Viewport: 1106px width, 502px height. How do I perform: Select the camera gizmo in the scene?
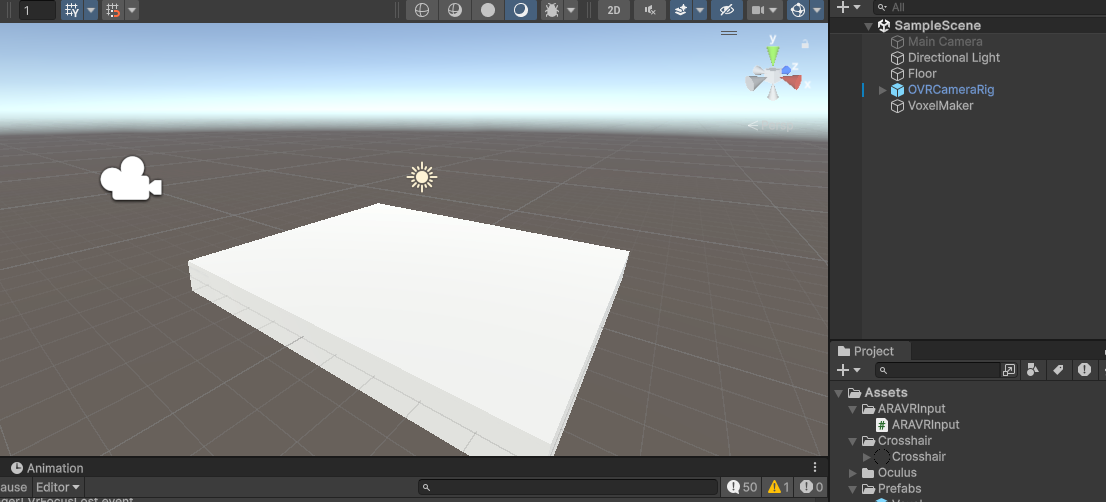coord(131,178)
